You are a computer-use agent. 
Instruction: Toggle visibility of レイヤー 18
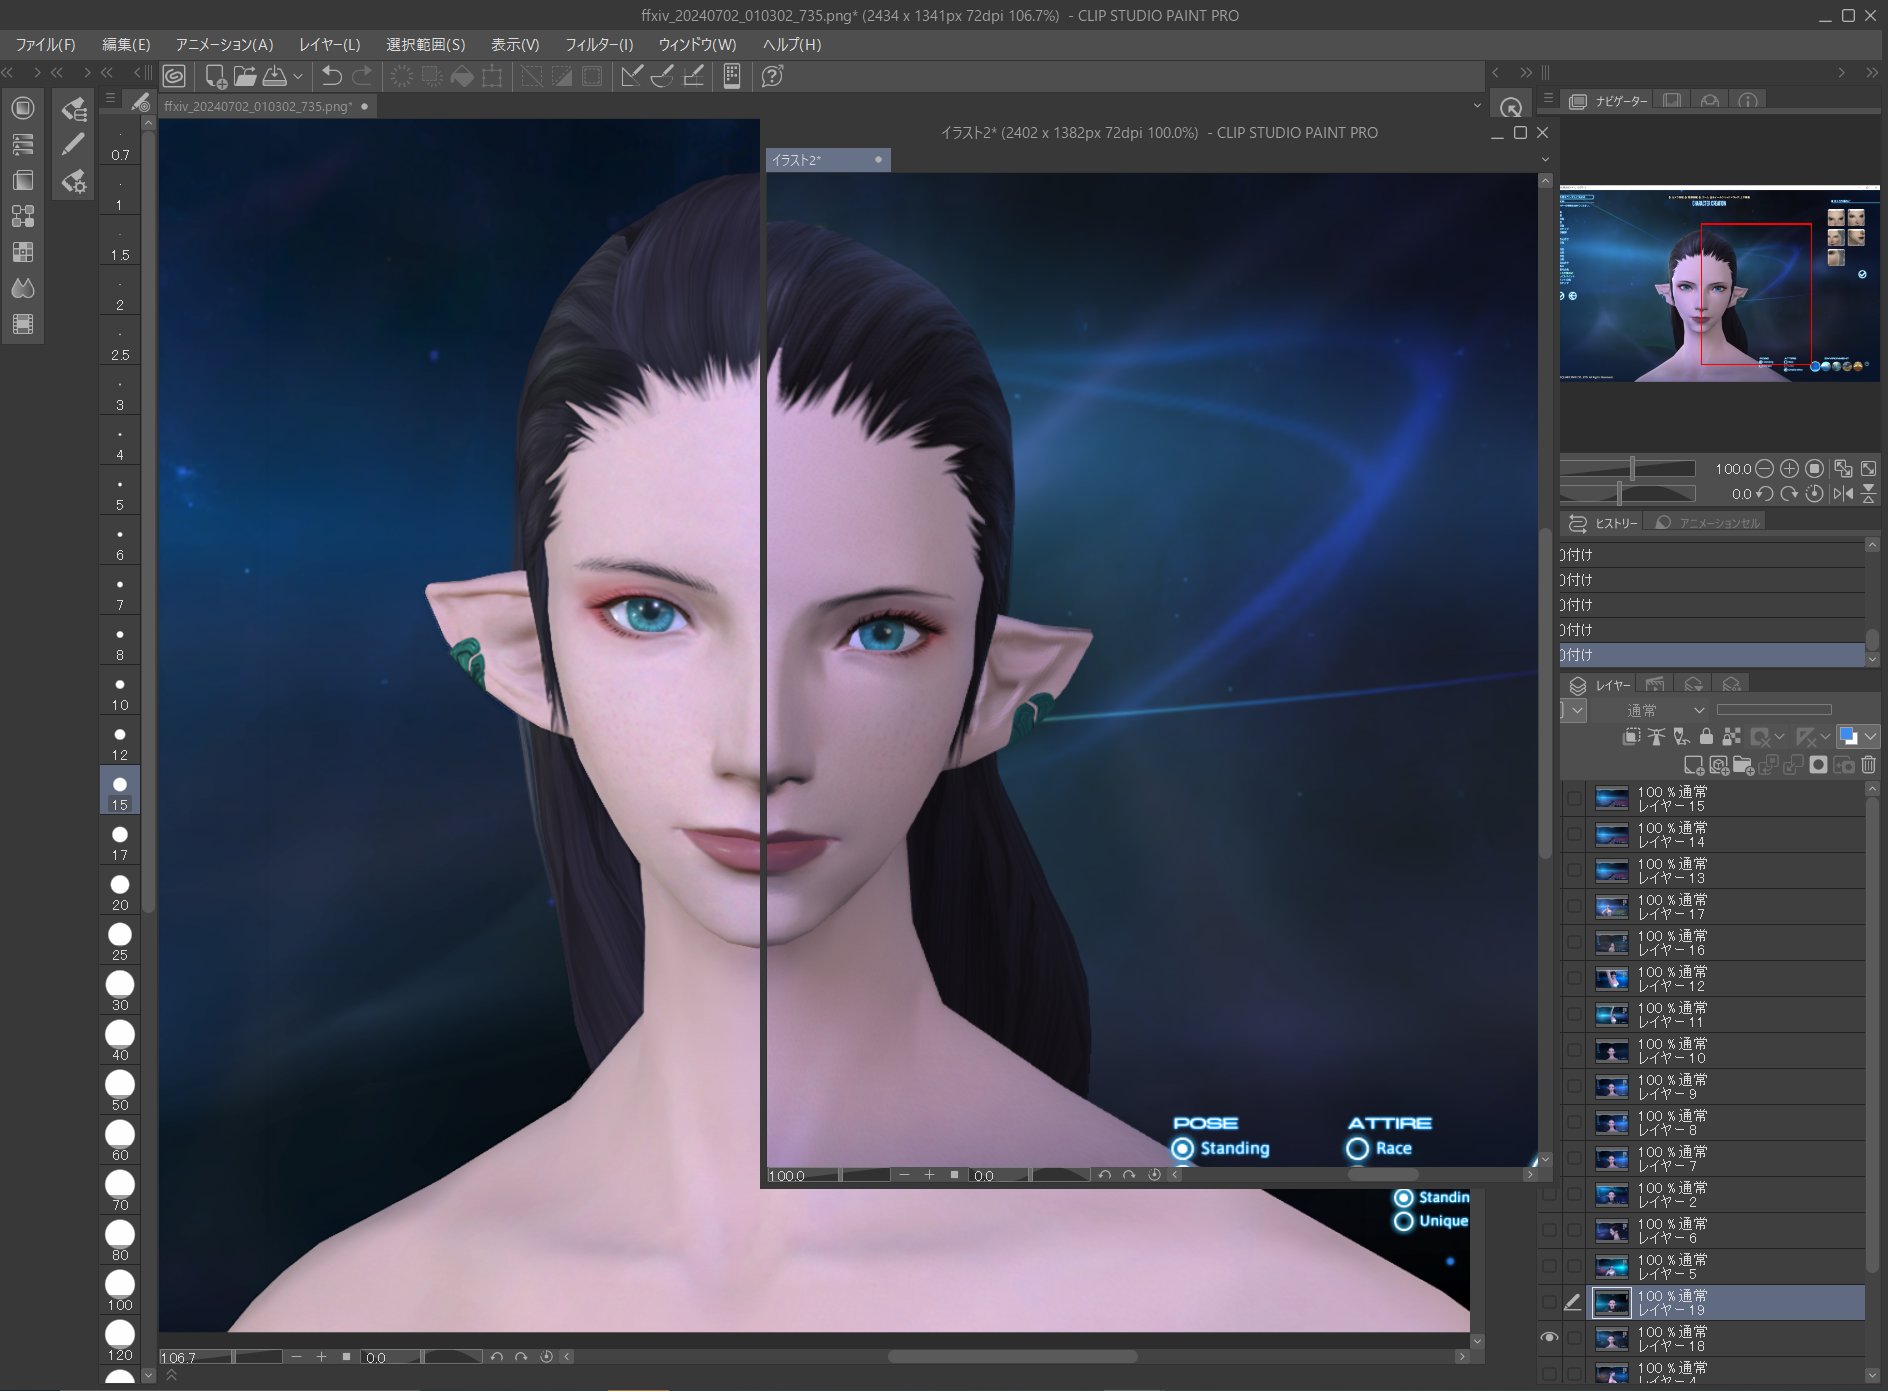[1550, 1338]
